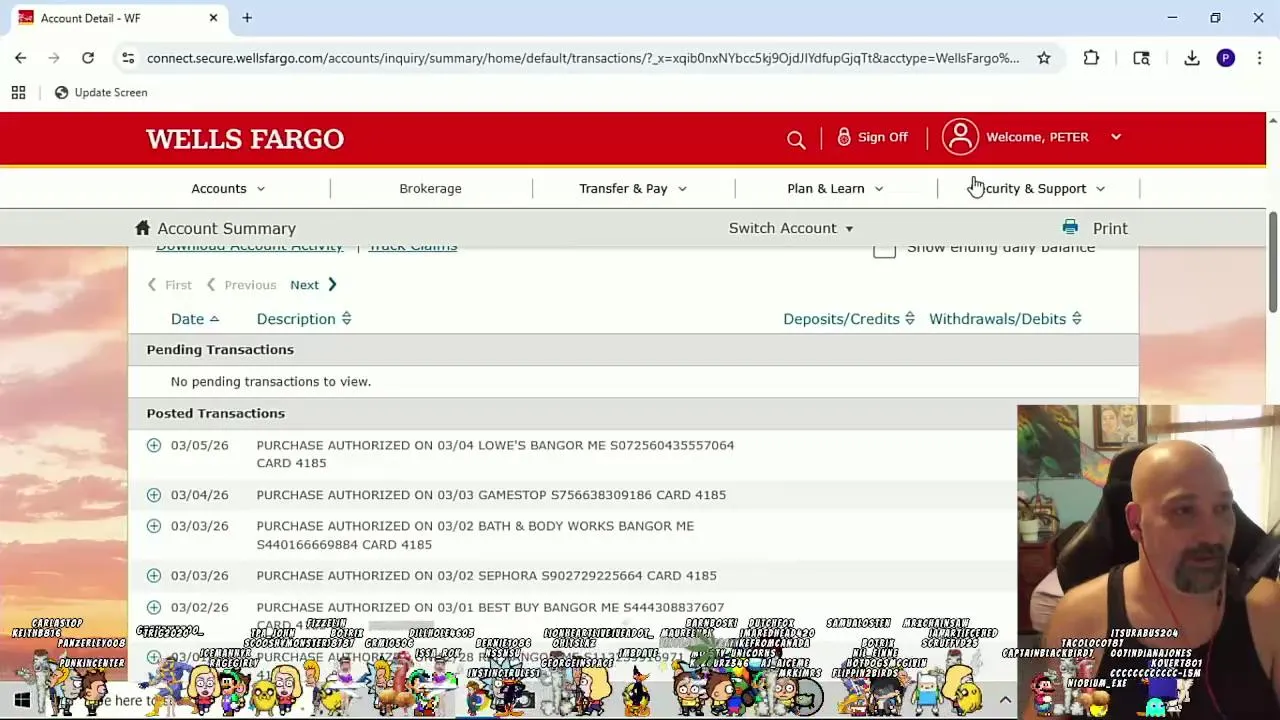Open the Update Screen bookmark
The image size is (1280, 720).
(x=100, y=92)
